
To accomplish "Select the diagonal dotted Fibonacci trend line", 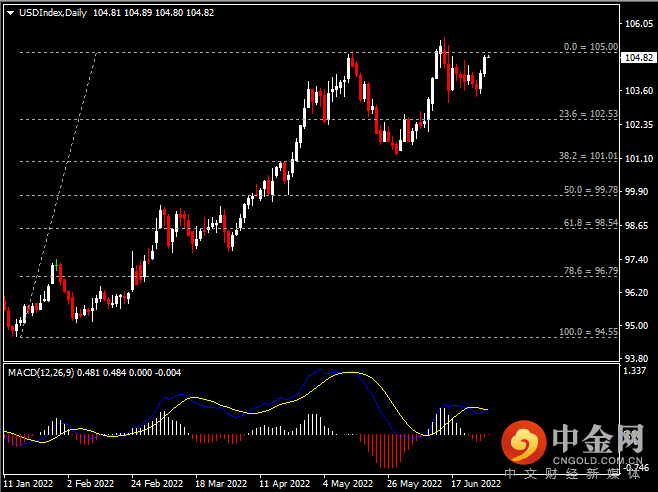I will tap(58, 195).
